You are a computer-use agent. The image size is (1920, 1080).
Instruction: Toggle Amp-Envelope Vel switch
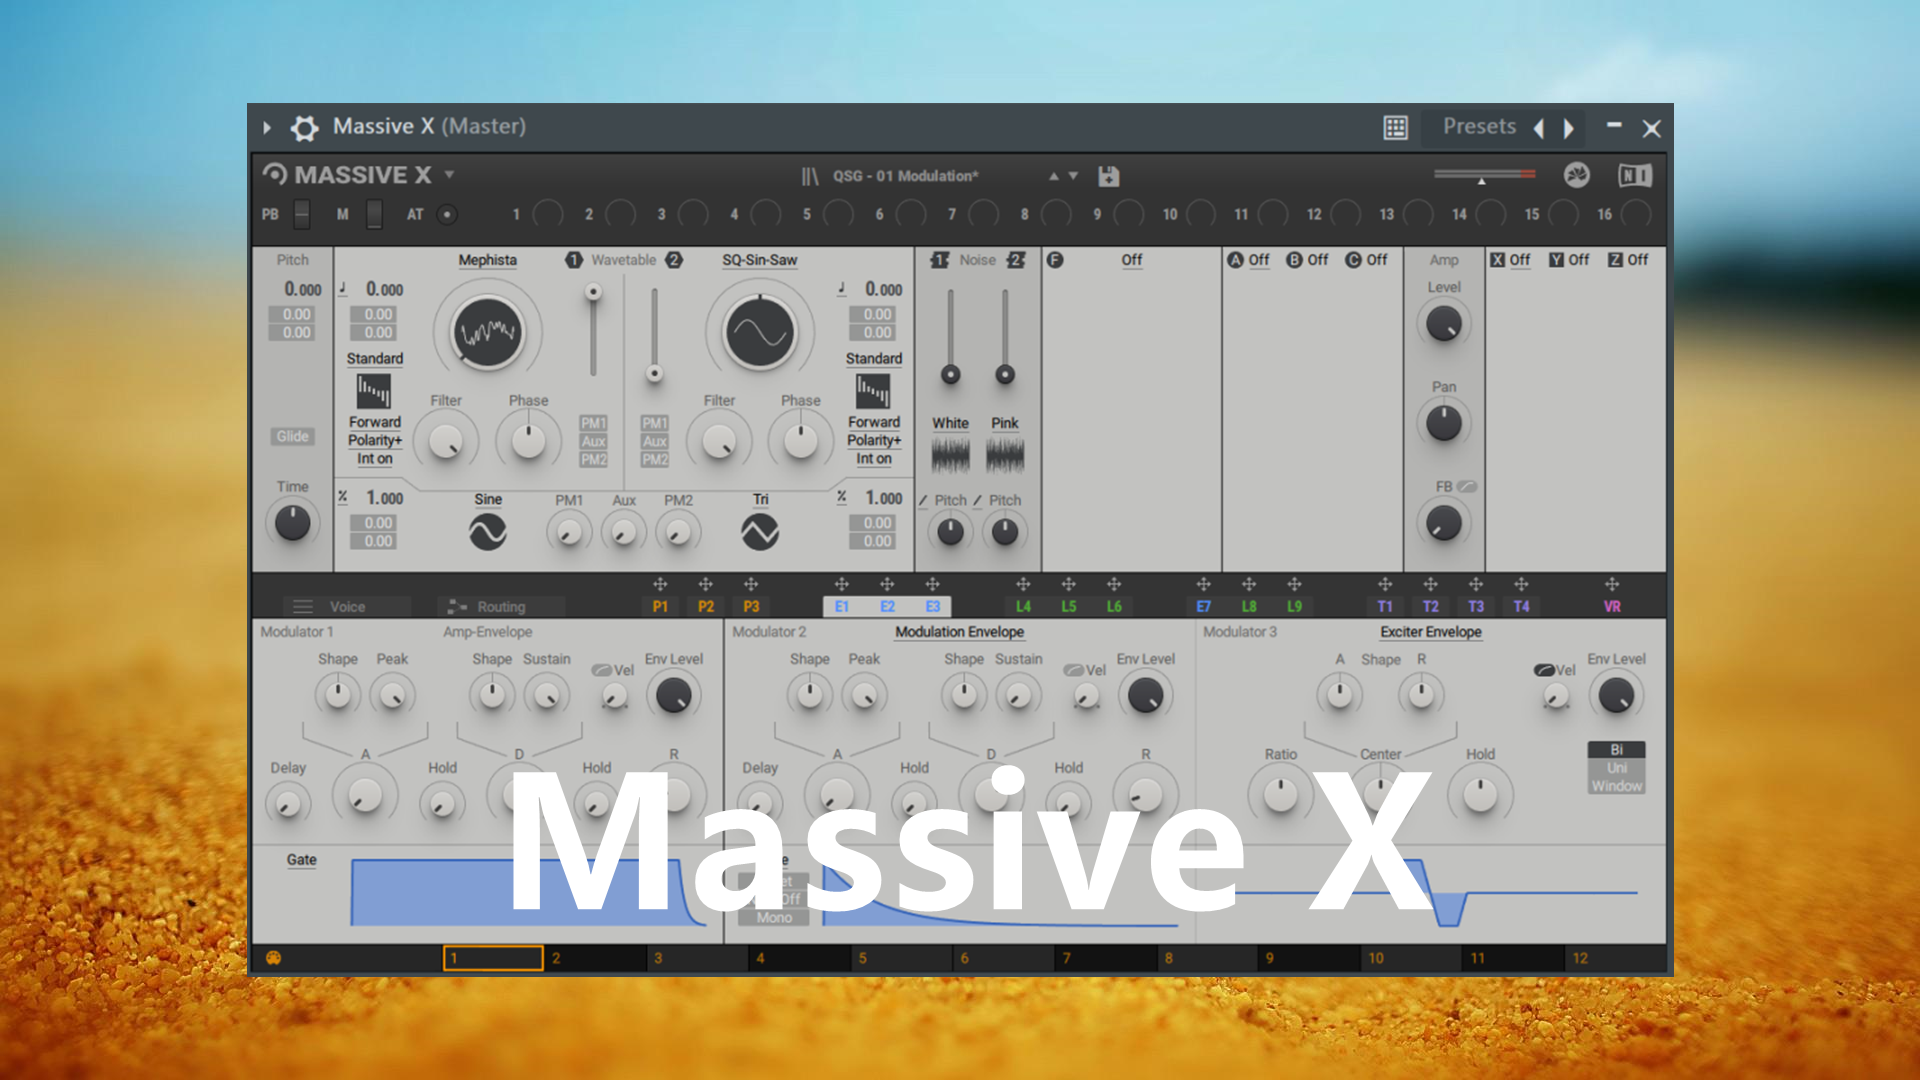click(x=601, y=671)
